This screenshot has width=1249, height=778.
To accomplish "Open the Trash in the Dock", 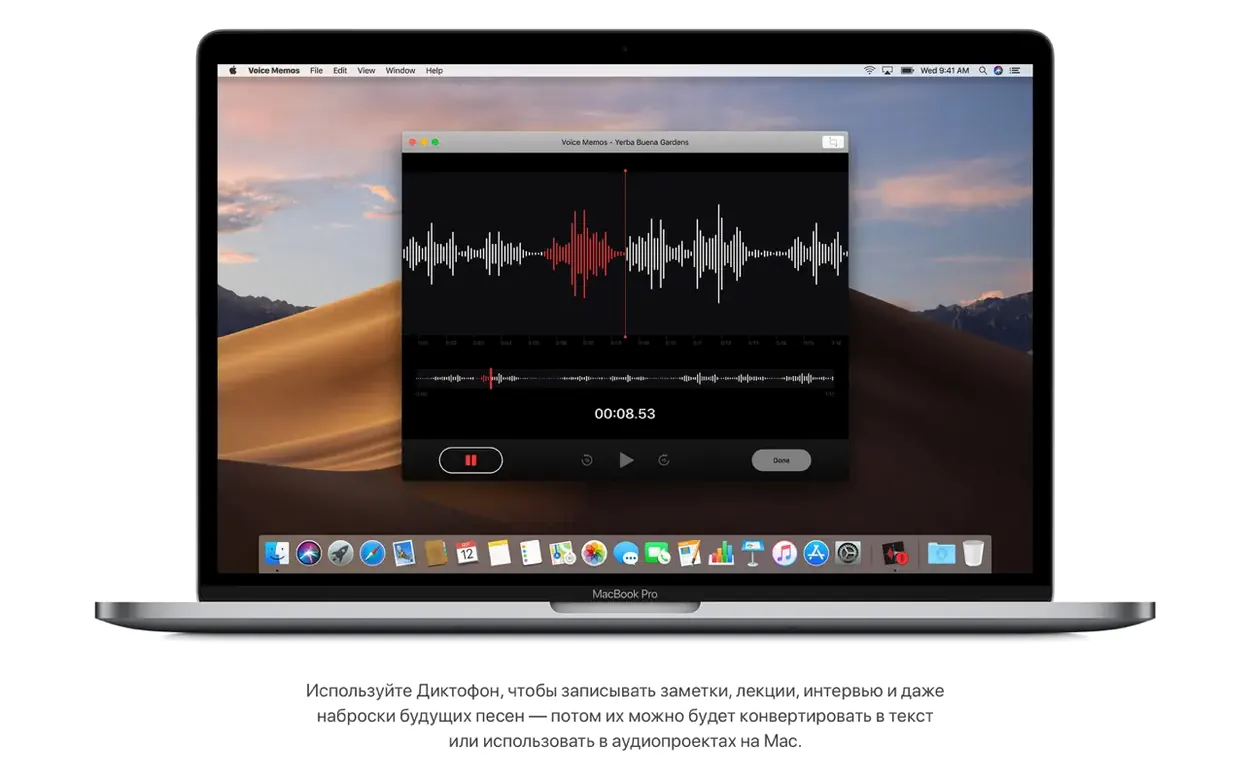I will click(x=973, y=553).
